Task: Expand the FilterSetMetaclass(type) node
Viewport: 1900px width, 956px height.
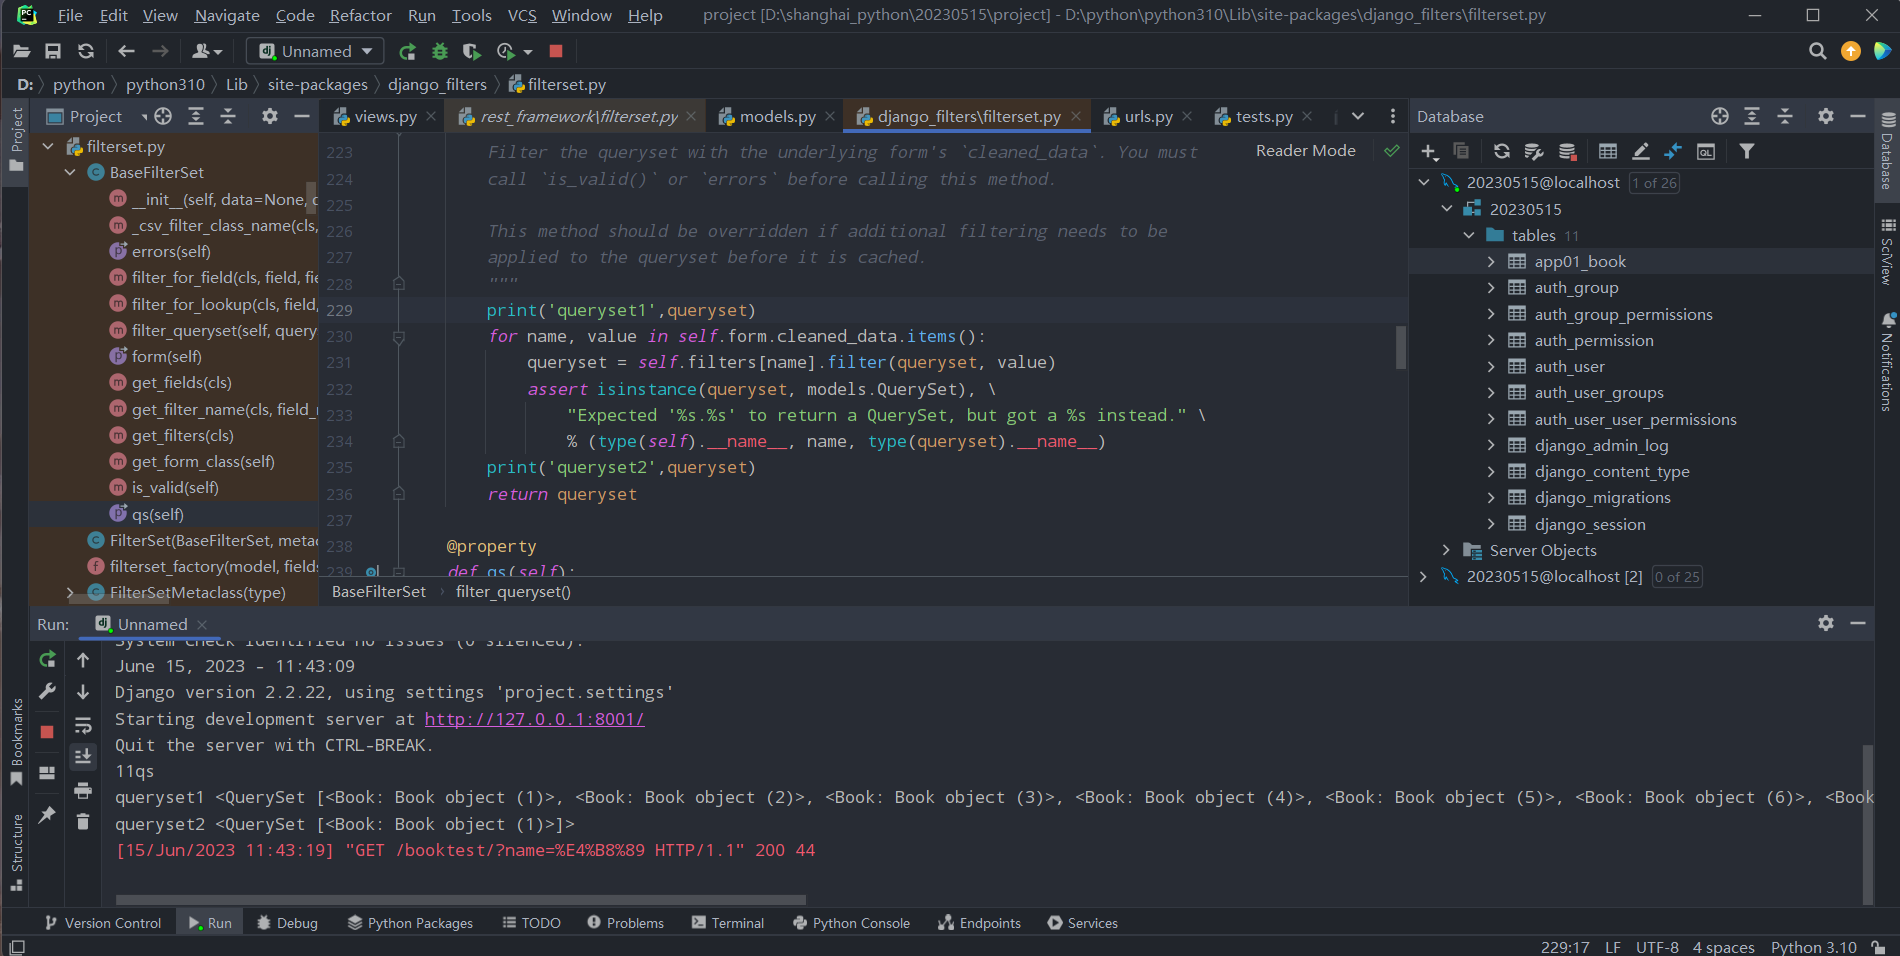Action: point(70,592)
